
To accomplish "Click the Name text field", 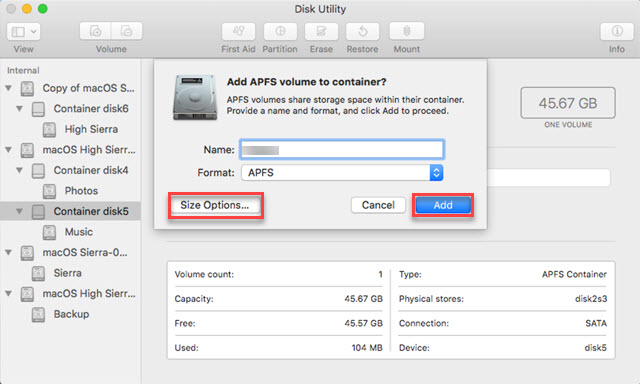I will click(x=342, y=149).
